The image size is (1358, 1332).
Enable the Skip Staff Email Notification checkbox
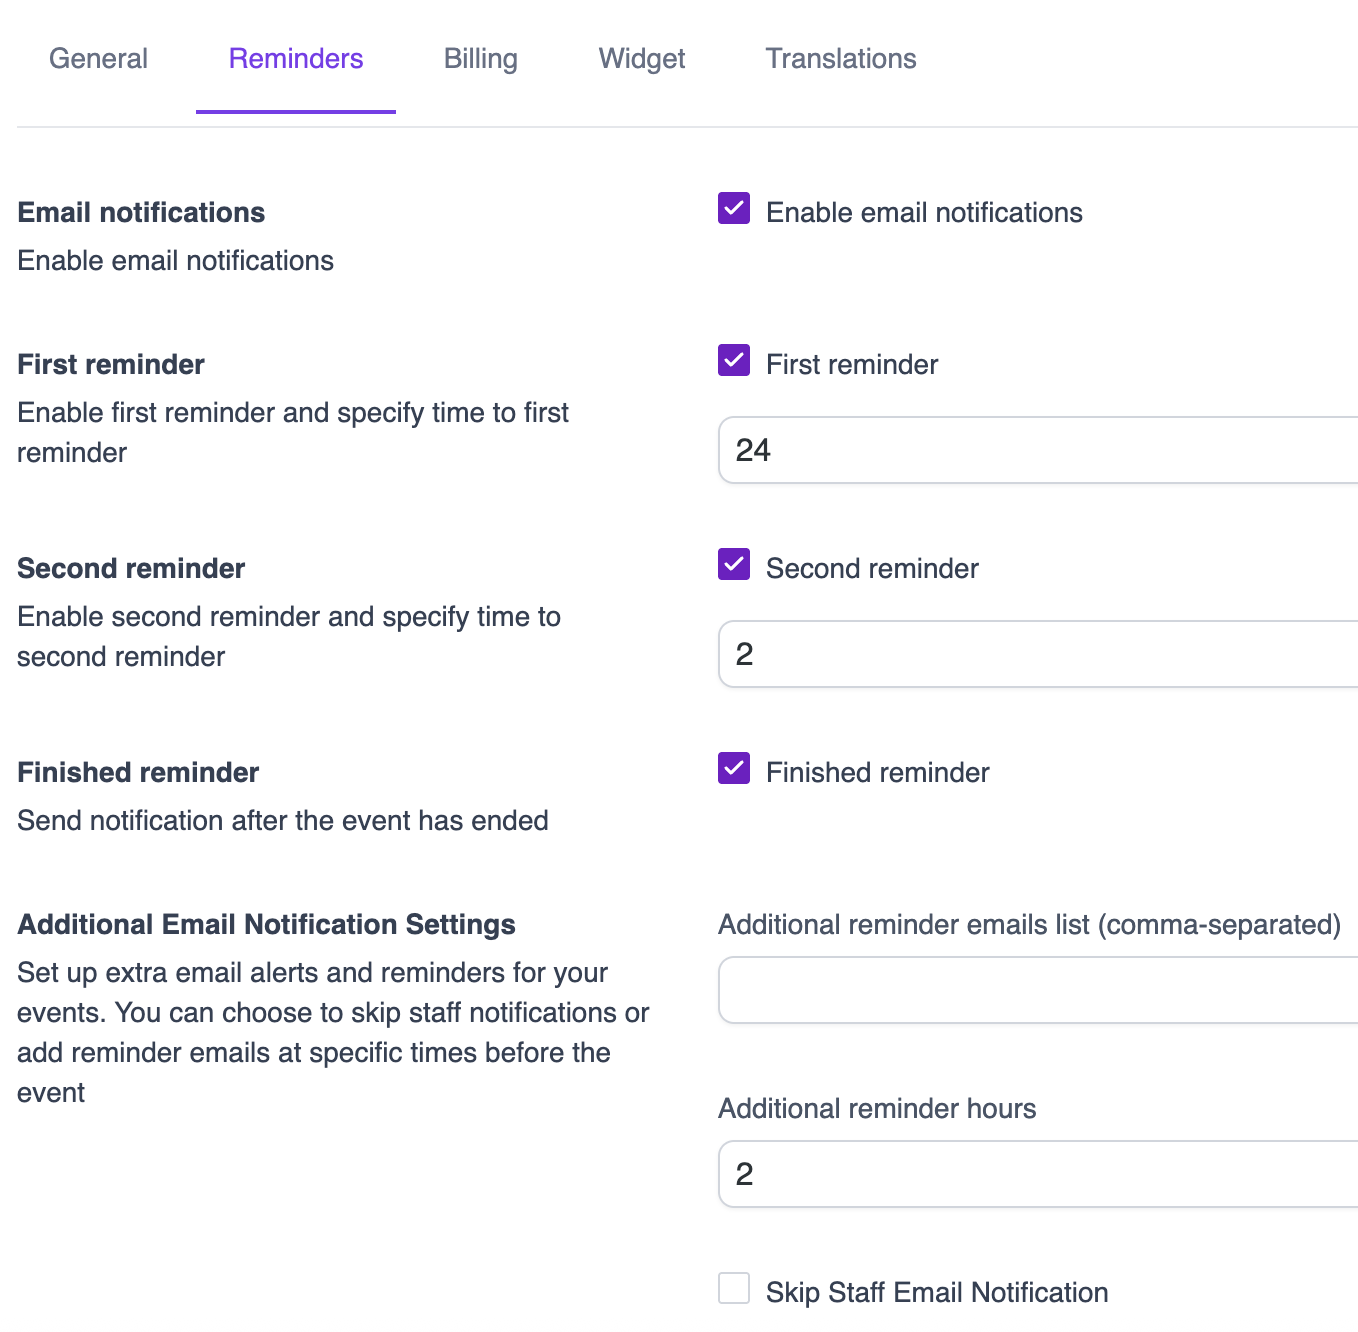pos(734,1289)
